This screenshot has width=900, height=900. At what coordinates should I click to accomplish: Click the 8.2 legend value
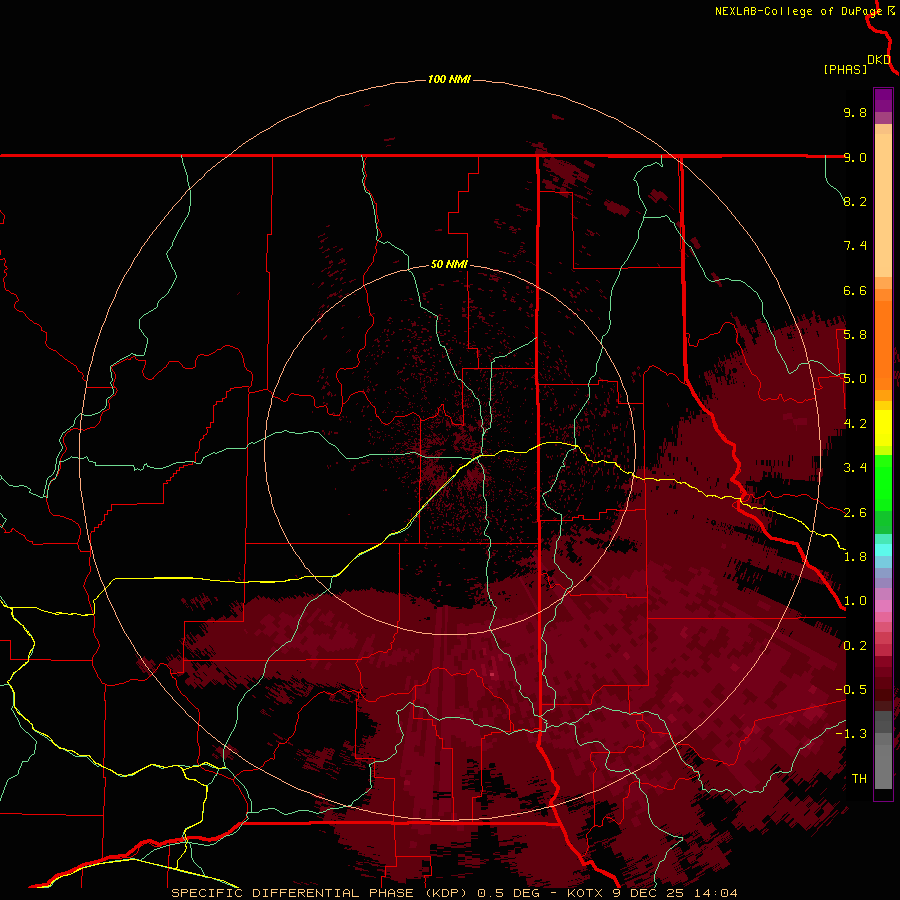[x=855, y=201]
